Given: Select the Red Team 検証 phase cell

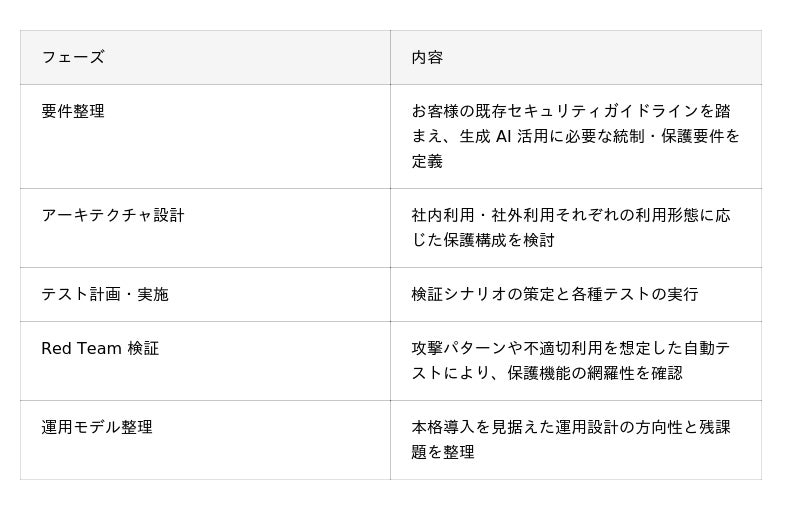Looking at the screenshot, I should (x=100, y=348).
